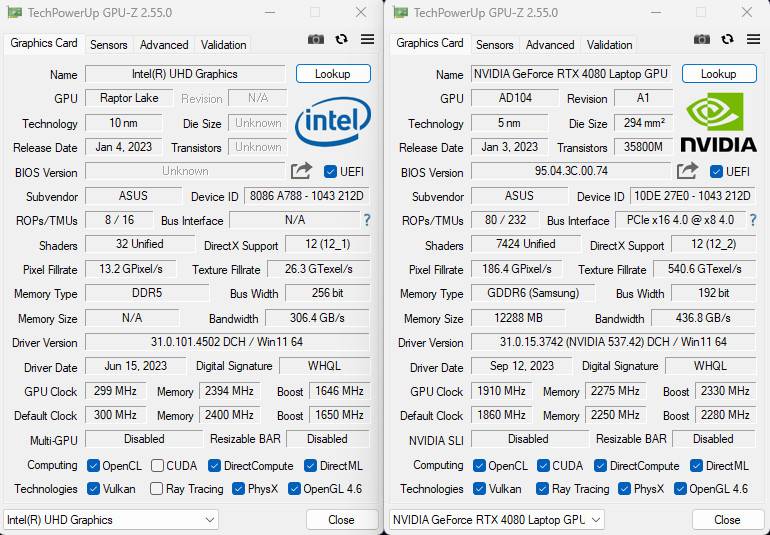Click the Bus Interface question mark for NVIDIA
Viewport: 770px width, 535px height.
click(753, 220)
